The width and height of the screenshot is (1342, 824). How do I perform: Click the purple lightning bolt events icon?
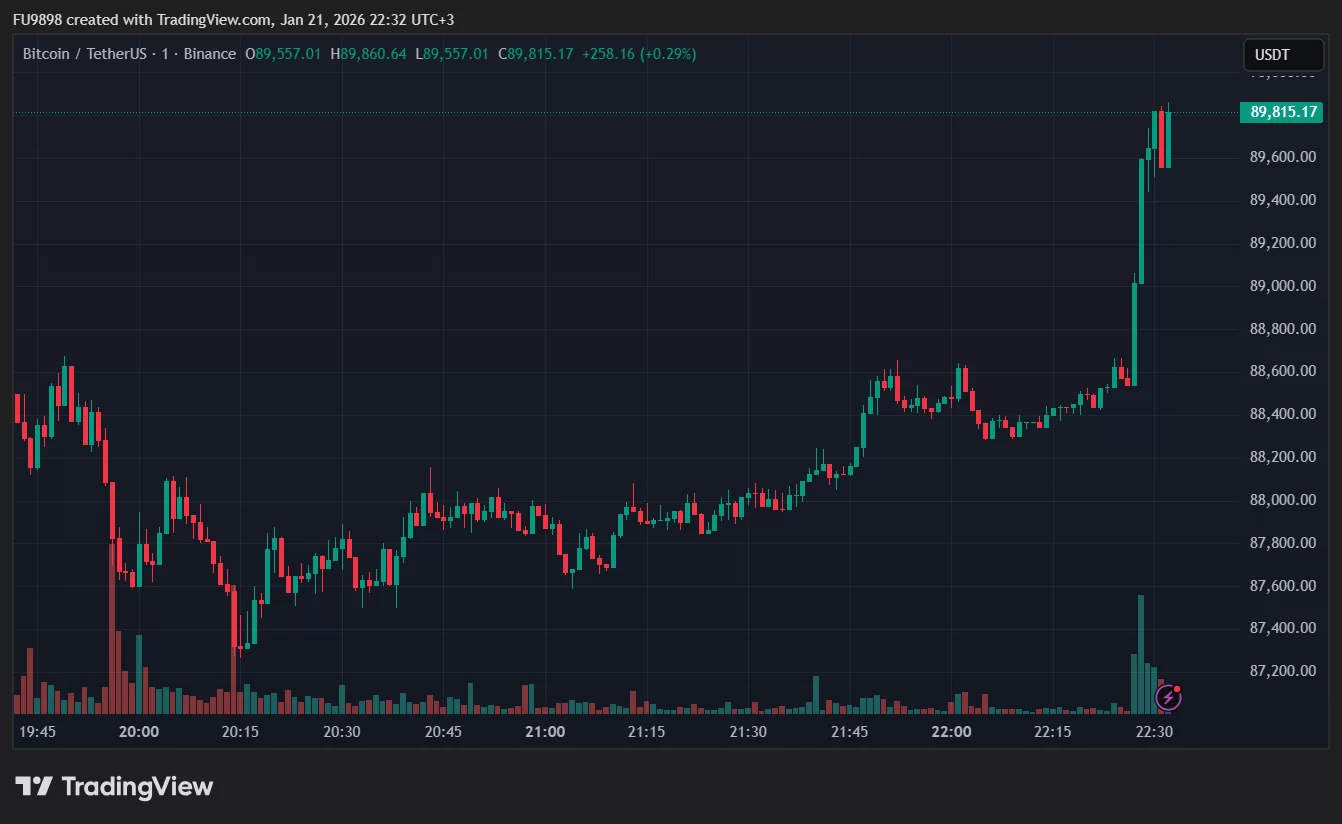point(1168,697)
